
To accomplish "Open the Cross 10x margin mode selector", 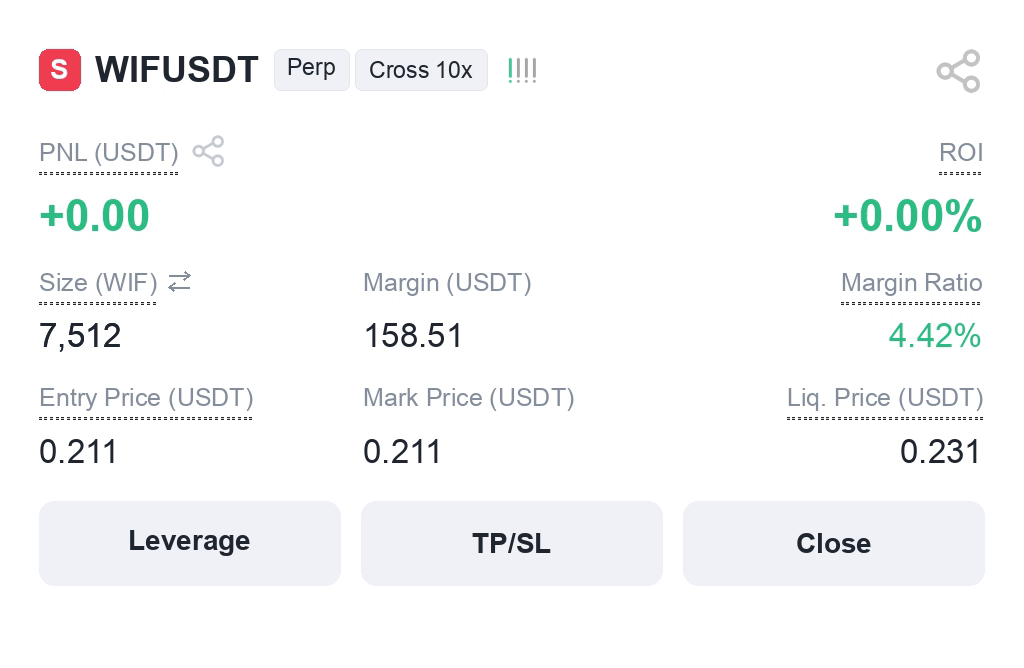I will pyautogui.click(x=421, y=70).
